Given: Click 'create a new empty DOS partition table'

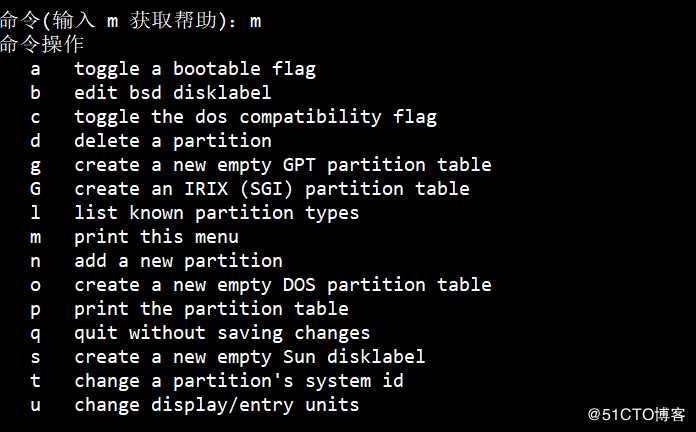Looking at the screenshot, I should 283,285.
